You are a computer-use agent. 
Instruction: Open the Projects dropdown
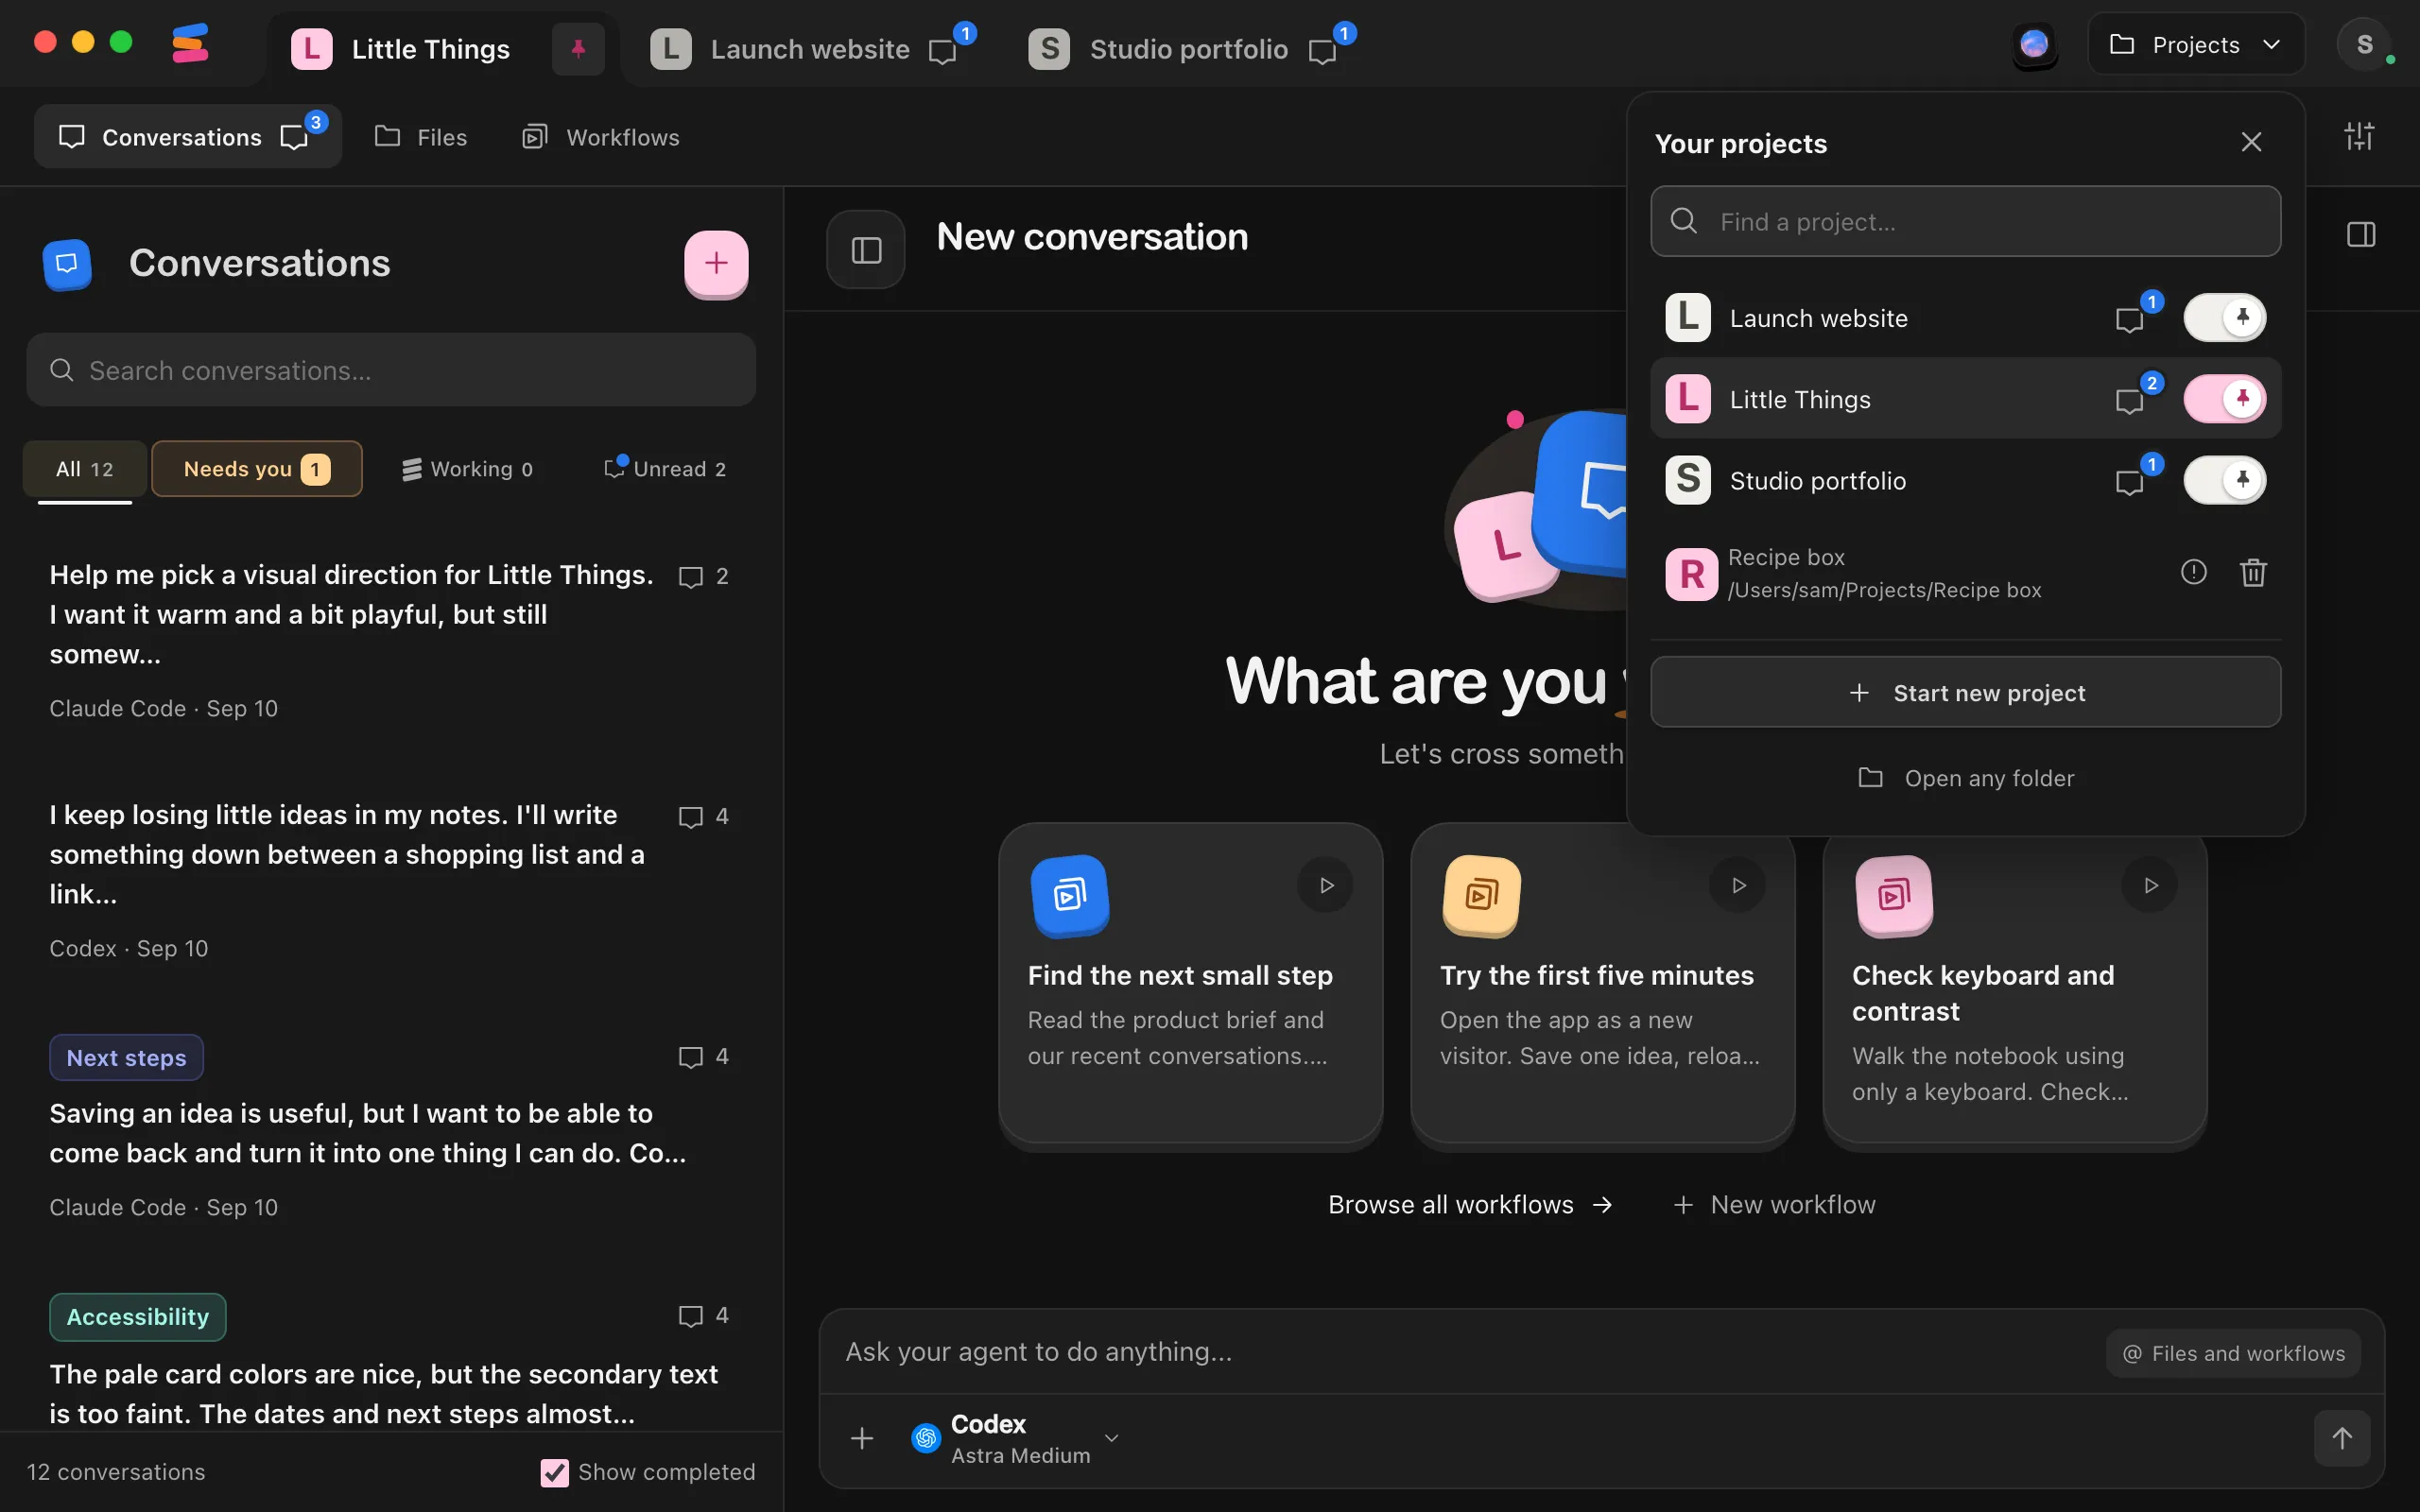[2196, 45]
